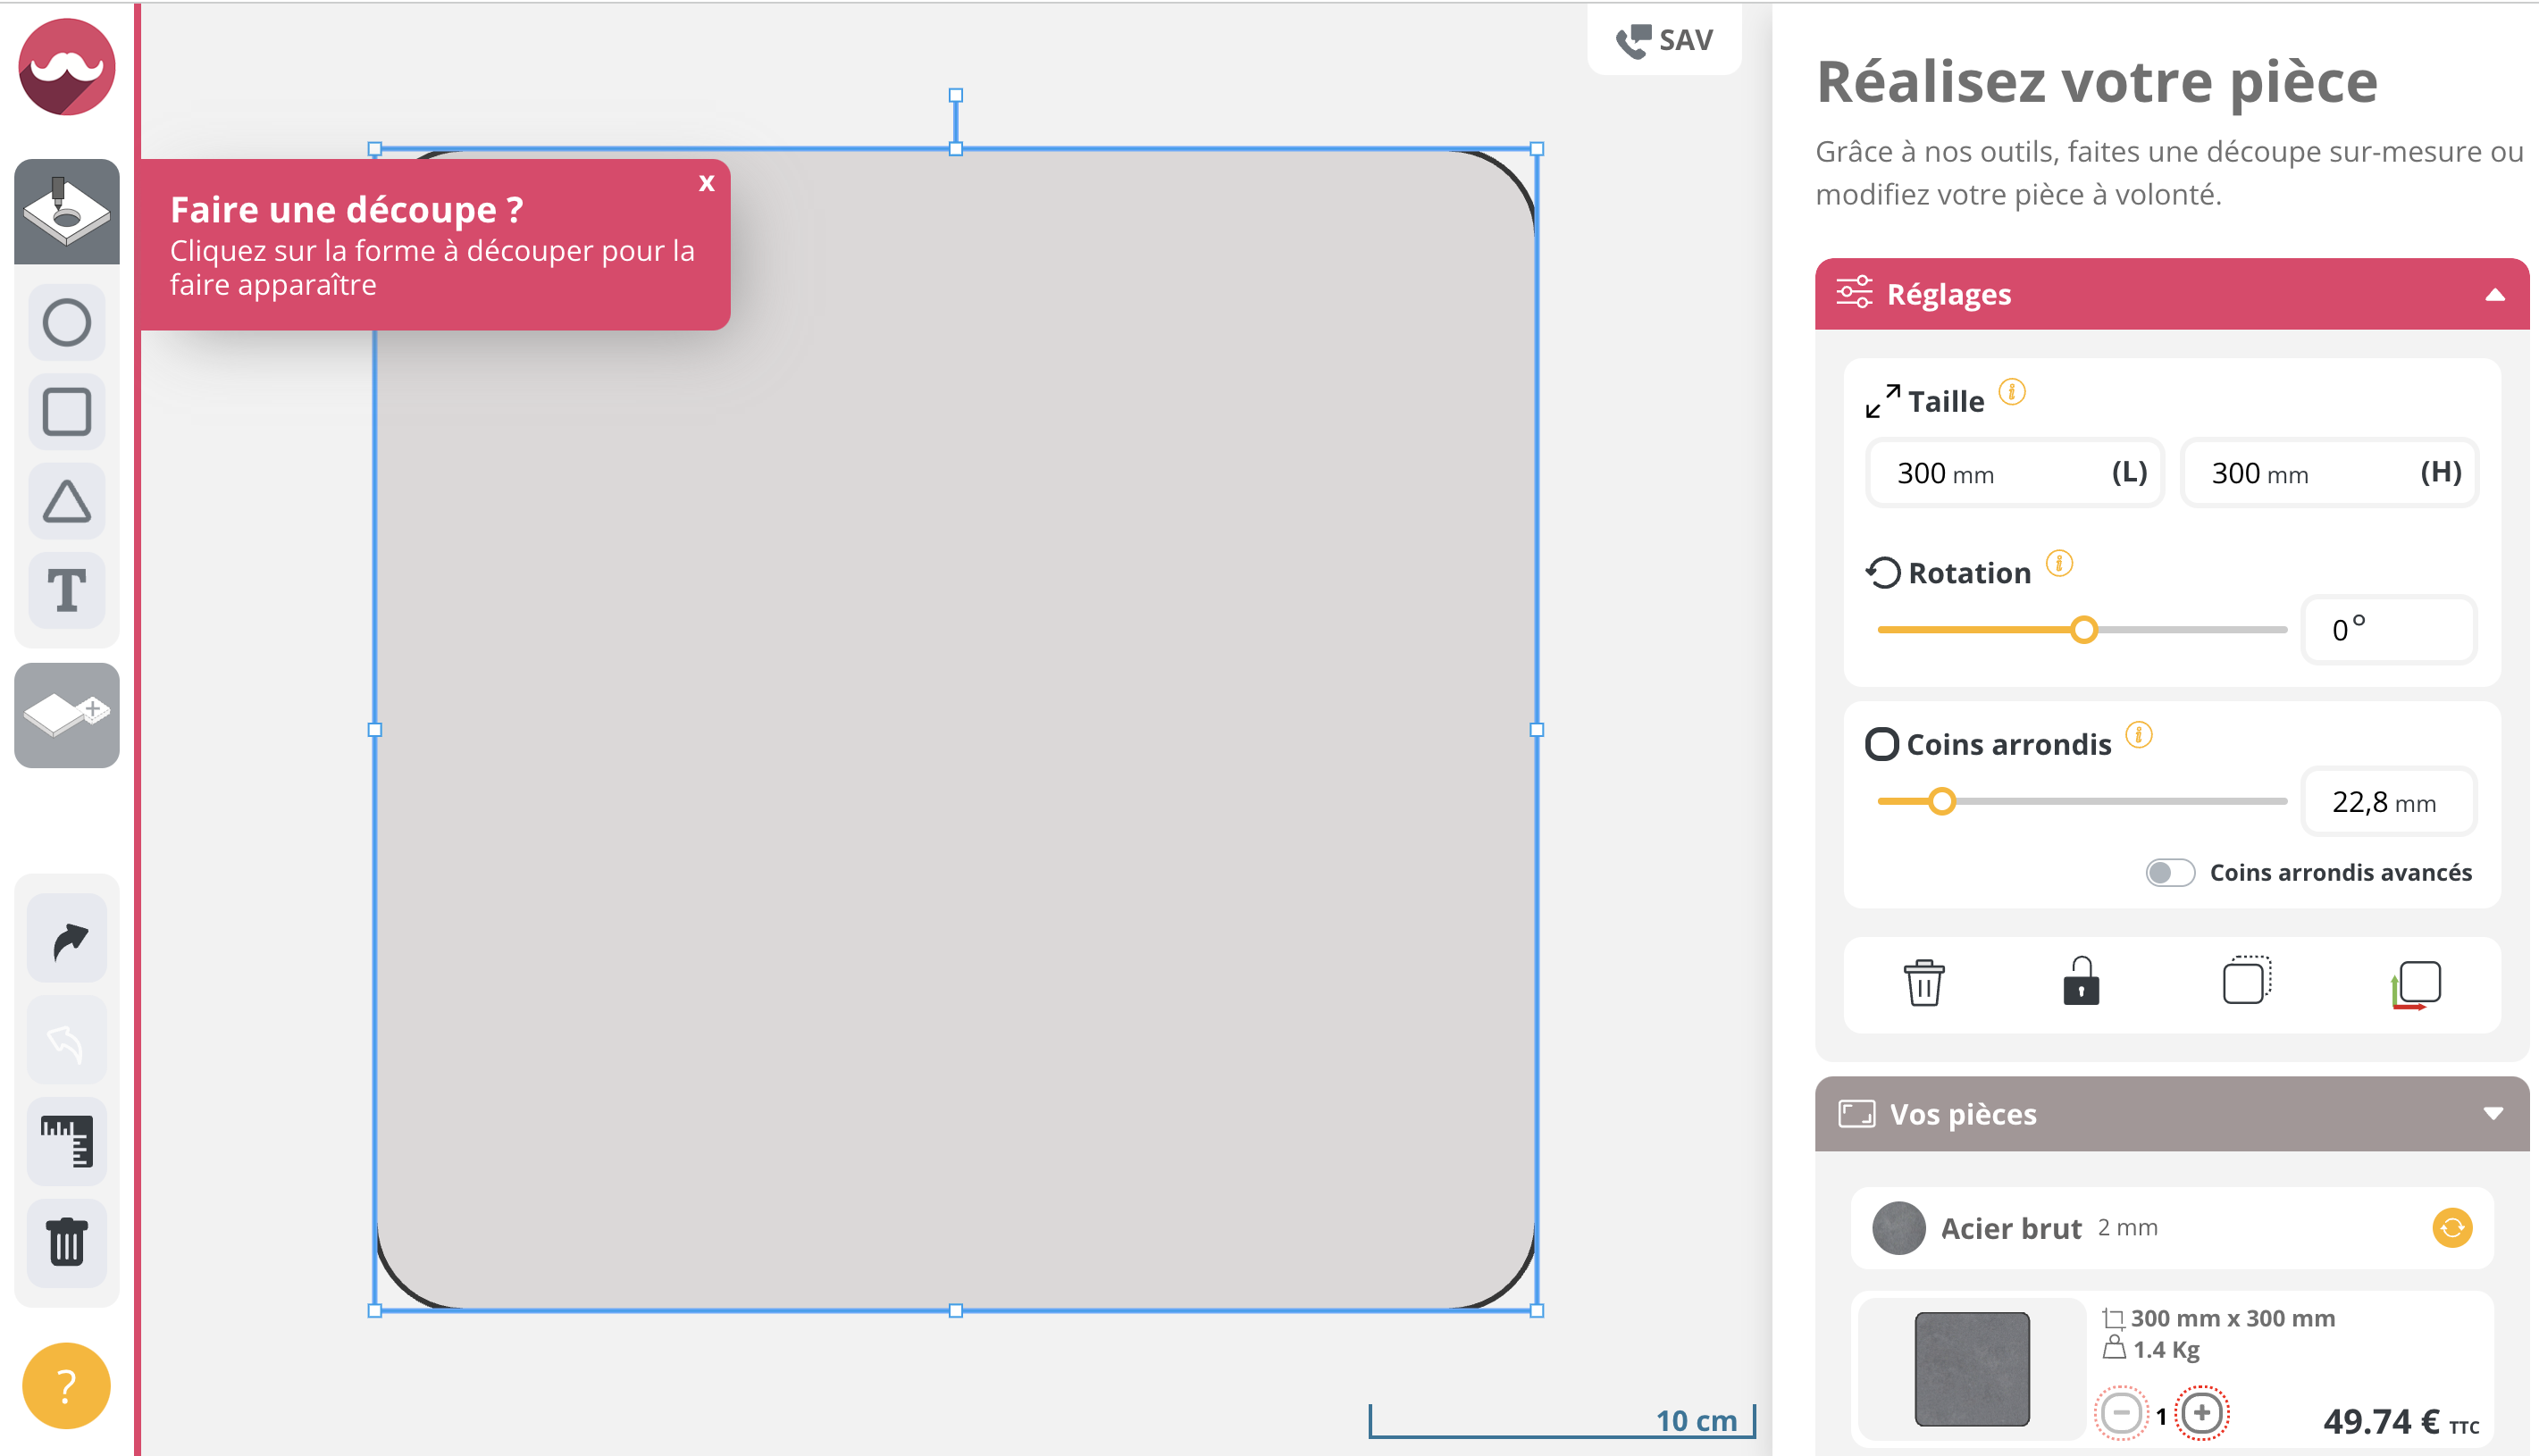Click the add new piece icon
The height and width of the screenshot is (1456, 2539).
[67, 715]
